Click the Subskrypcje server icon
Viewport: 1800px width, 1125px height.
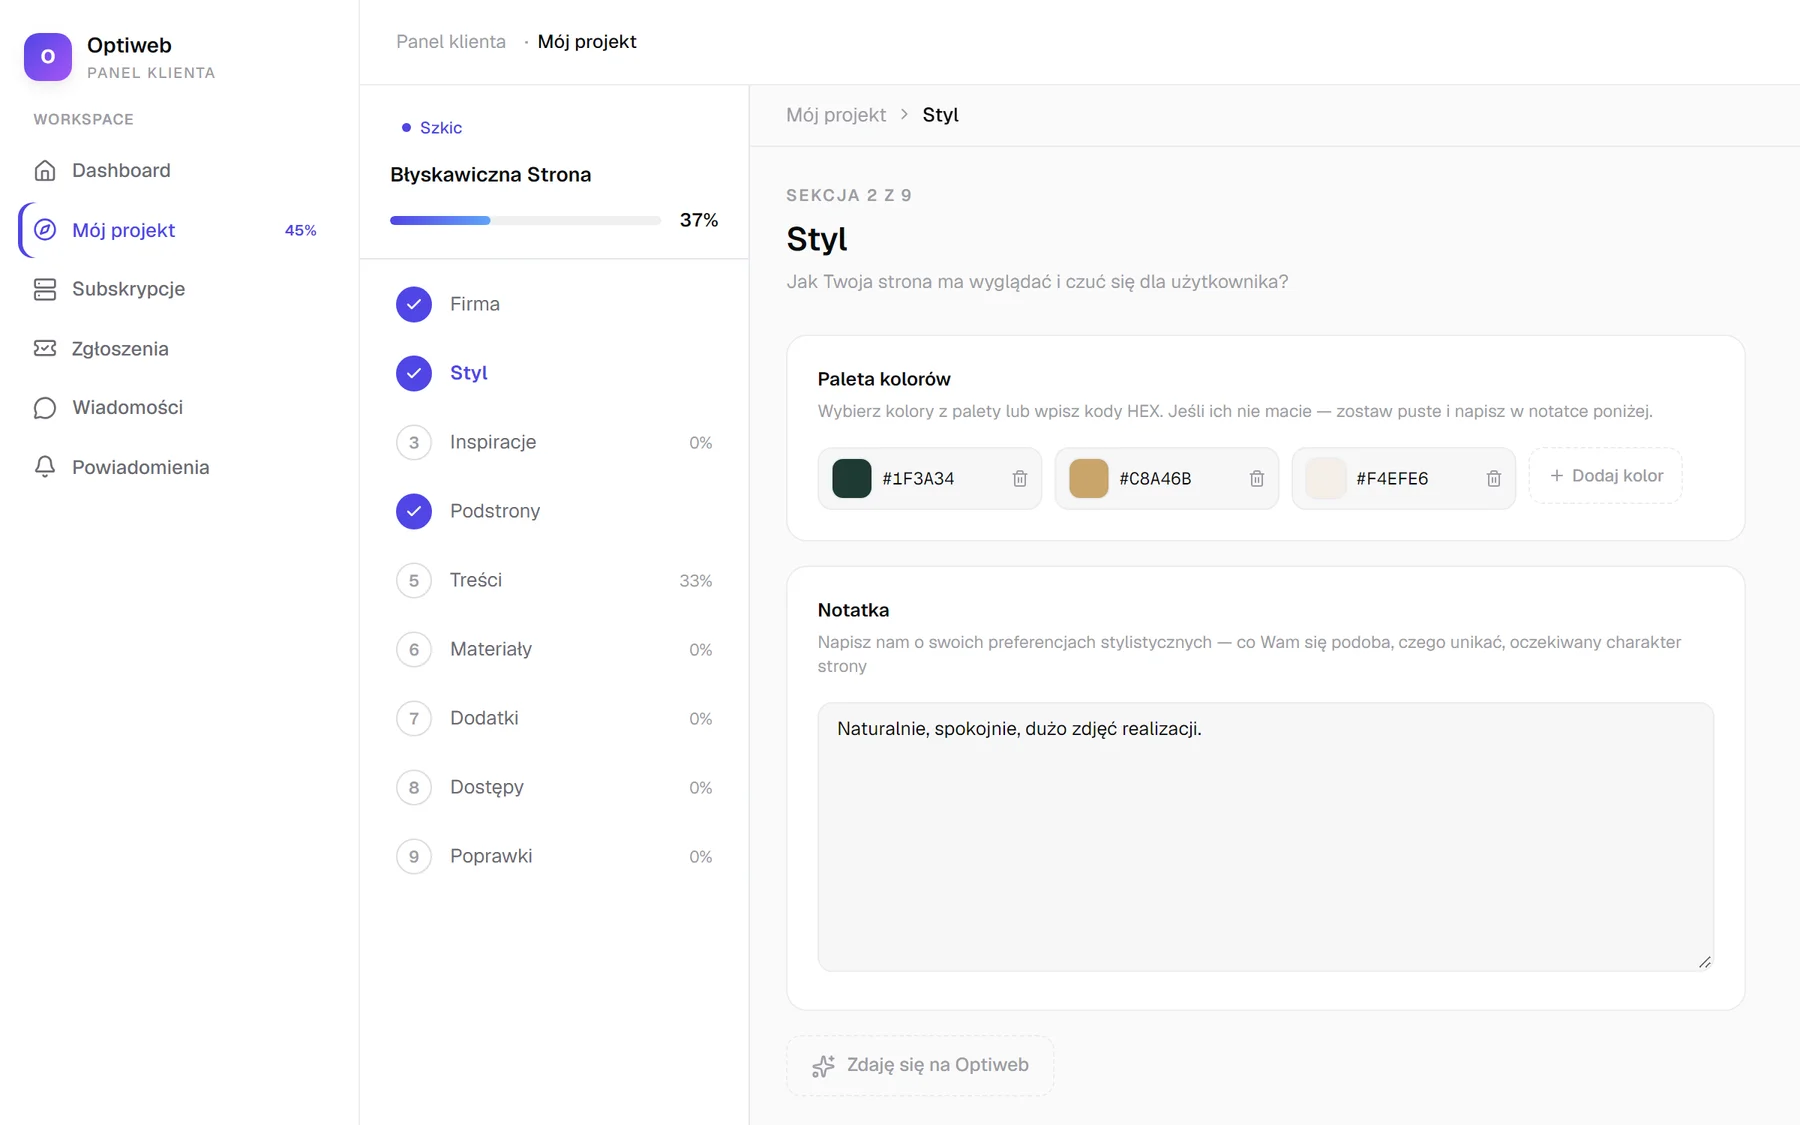point(45,289)
